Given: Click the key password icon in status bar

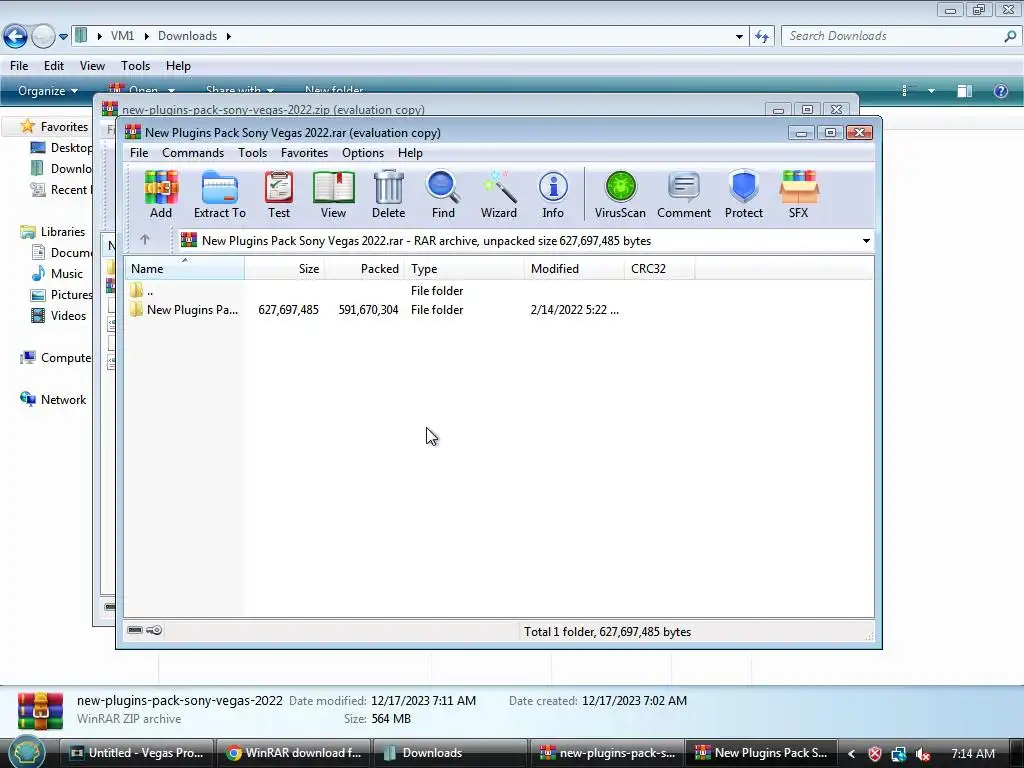Looking at the screenshot, I should 154,630.
